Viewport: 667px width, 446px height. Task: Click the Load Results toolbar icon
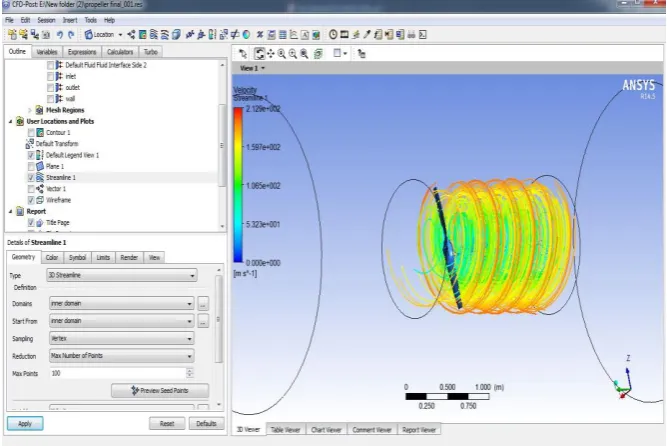click(12, 34)
